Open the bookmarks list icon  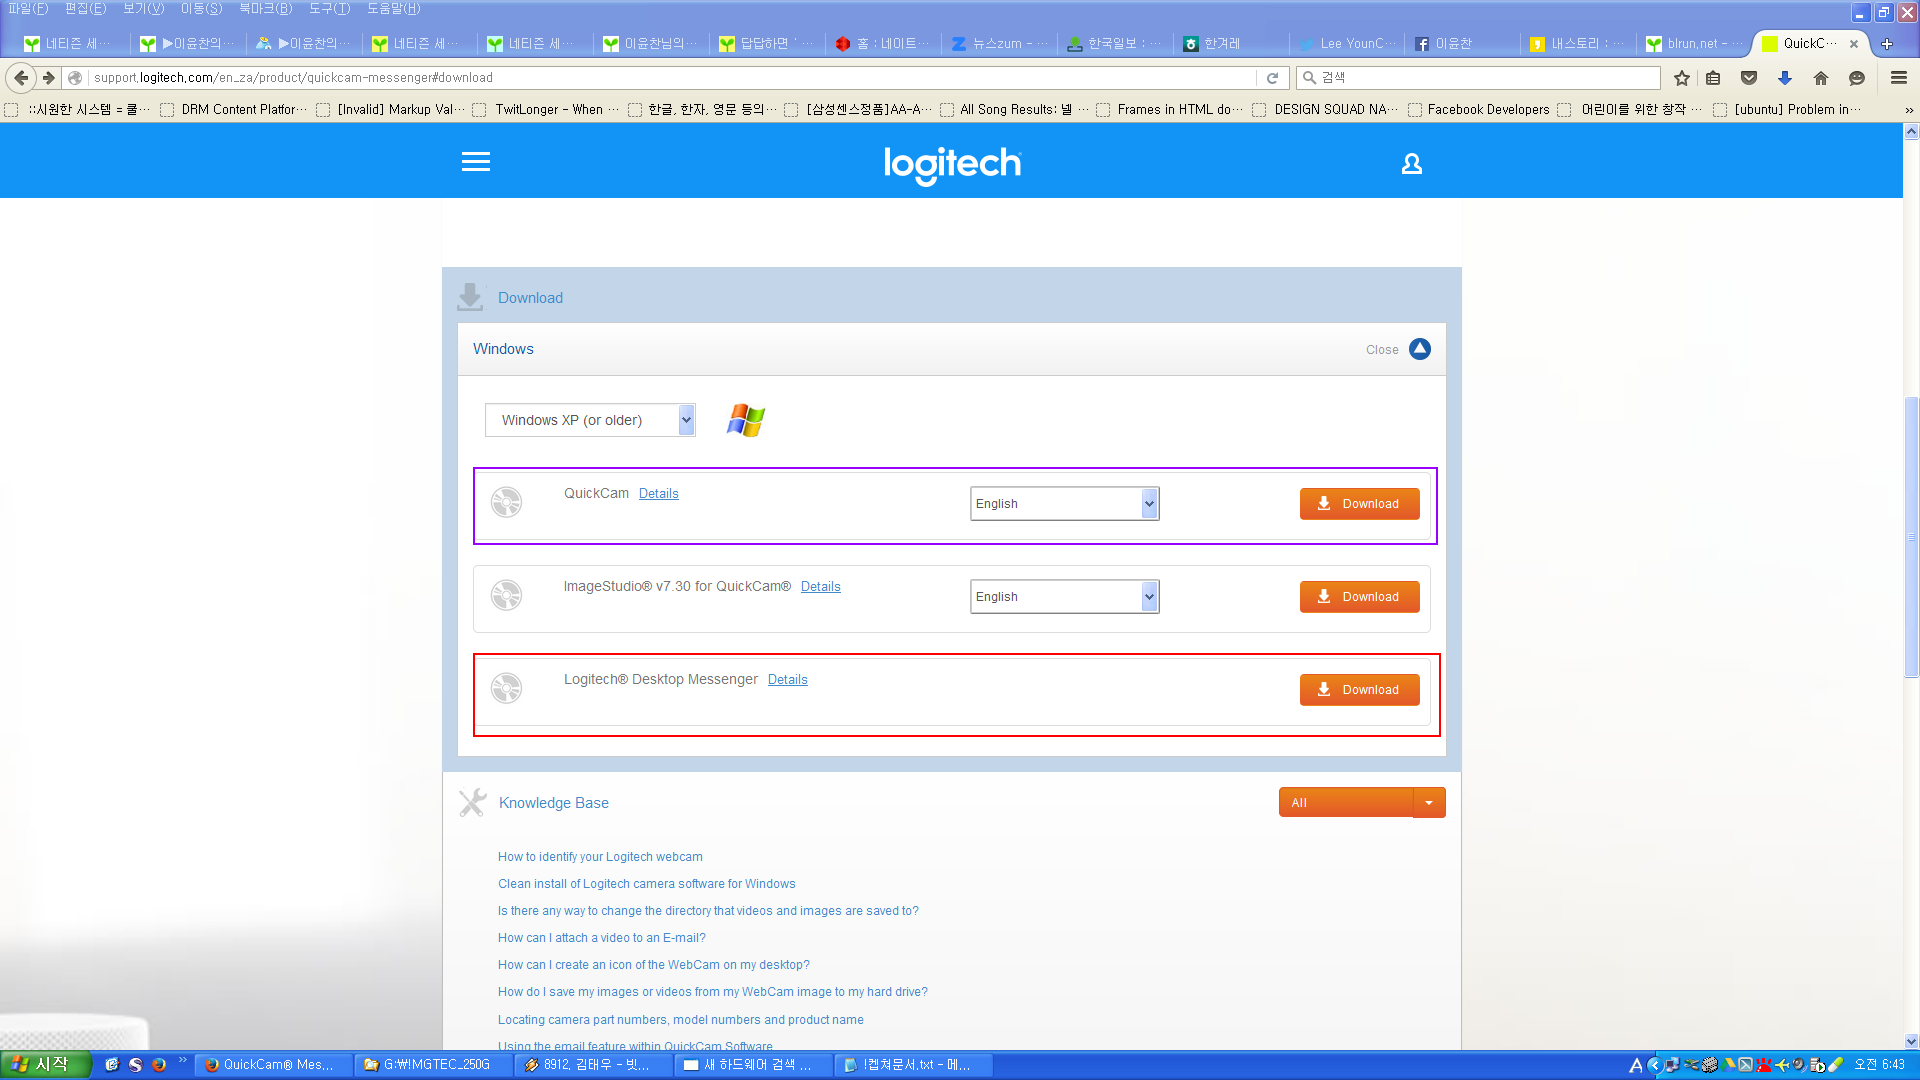tap(1713, 78)
